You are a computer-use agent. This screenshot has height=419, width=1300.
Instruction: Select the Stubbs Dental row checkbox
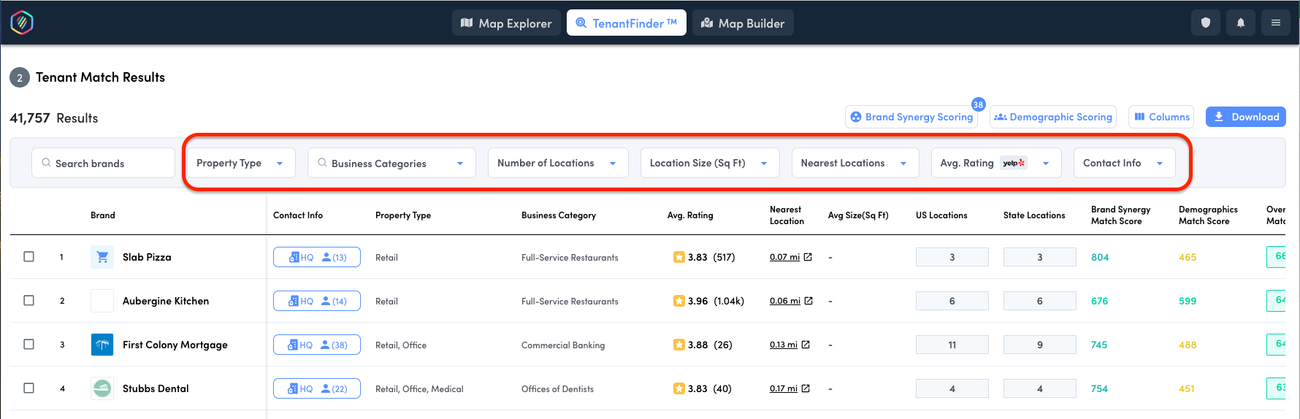point(29,388)
